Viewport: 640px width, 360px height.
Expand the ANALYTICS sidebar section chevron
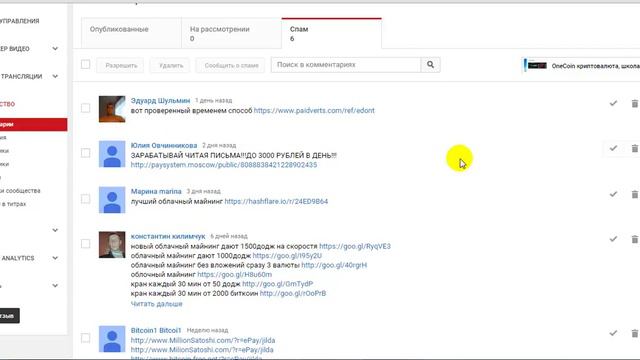pos(55,258)
